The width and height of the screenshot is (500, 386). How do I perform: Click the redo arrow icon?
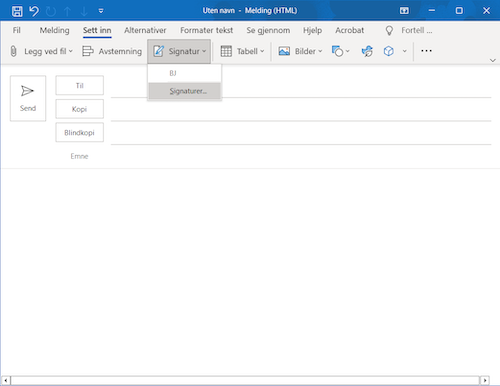51,11
